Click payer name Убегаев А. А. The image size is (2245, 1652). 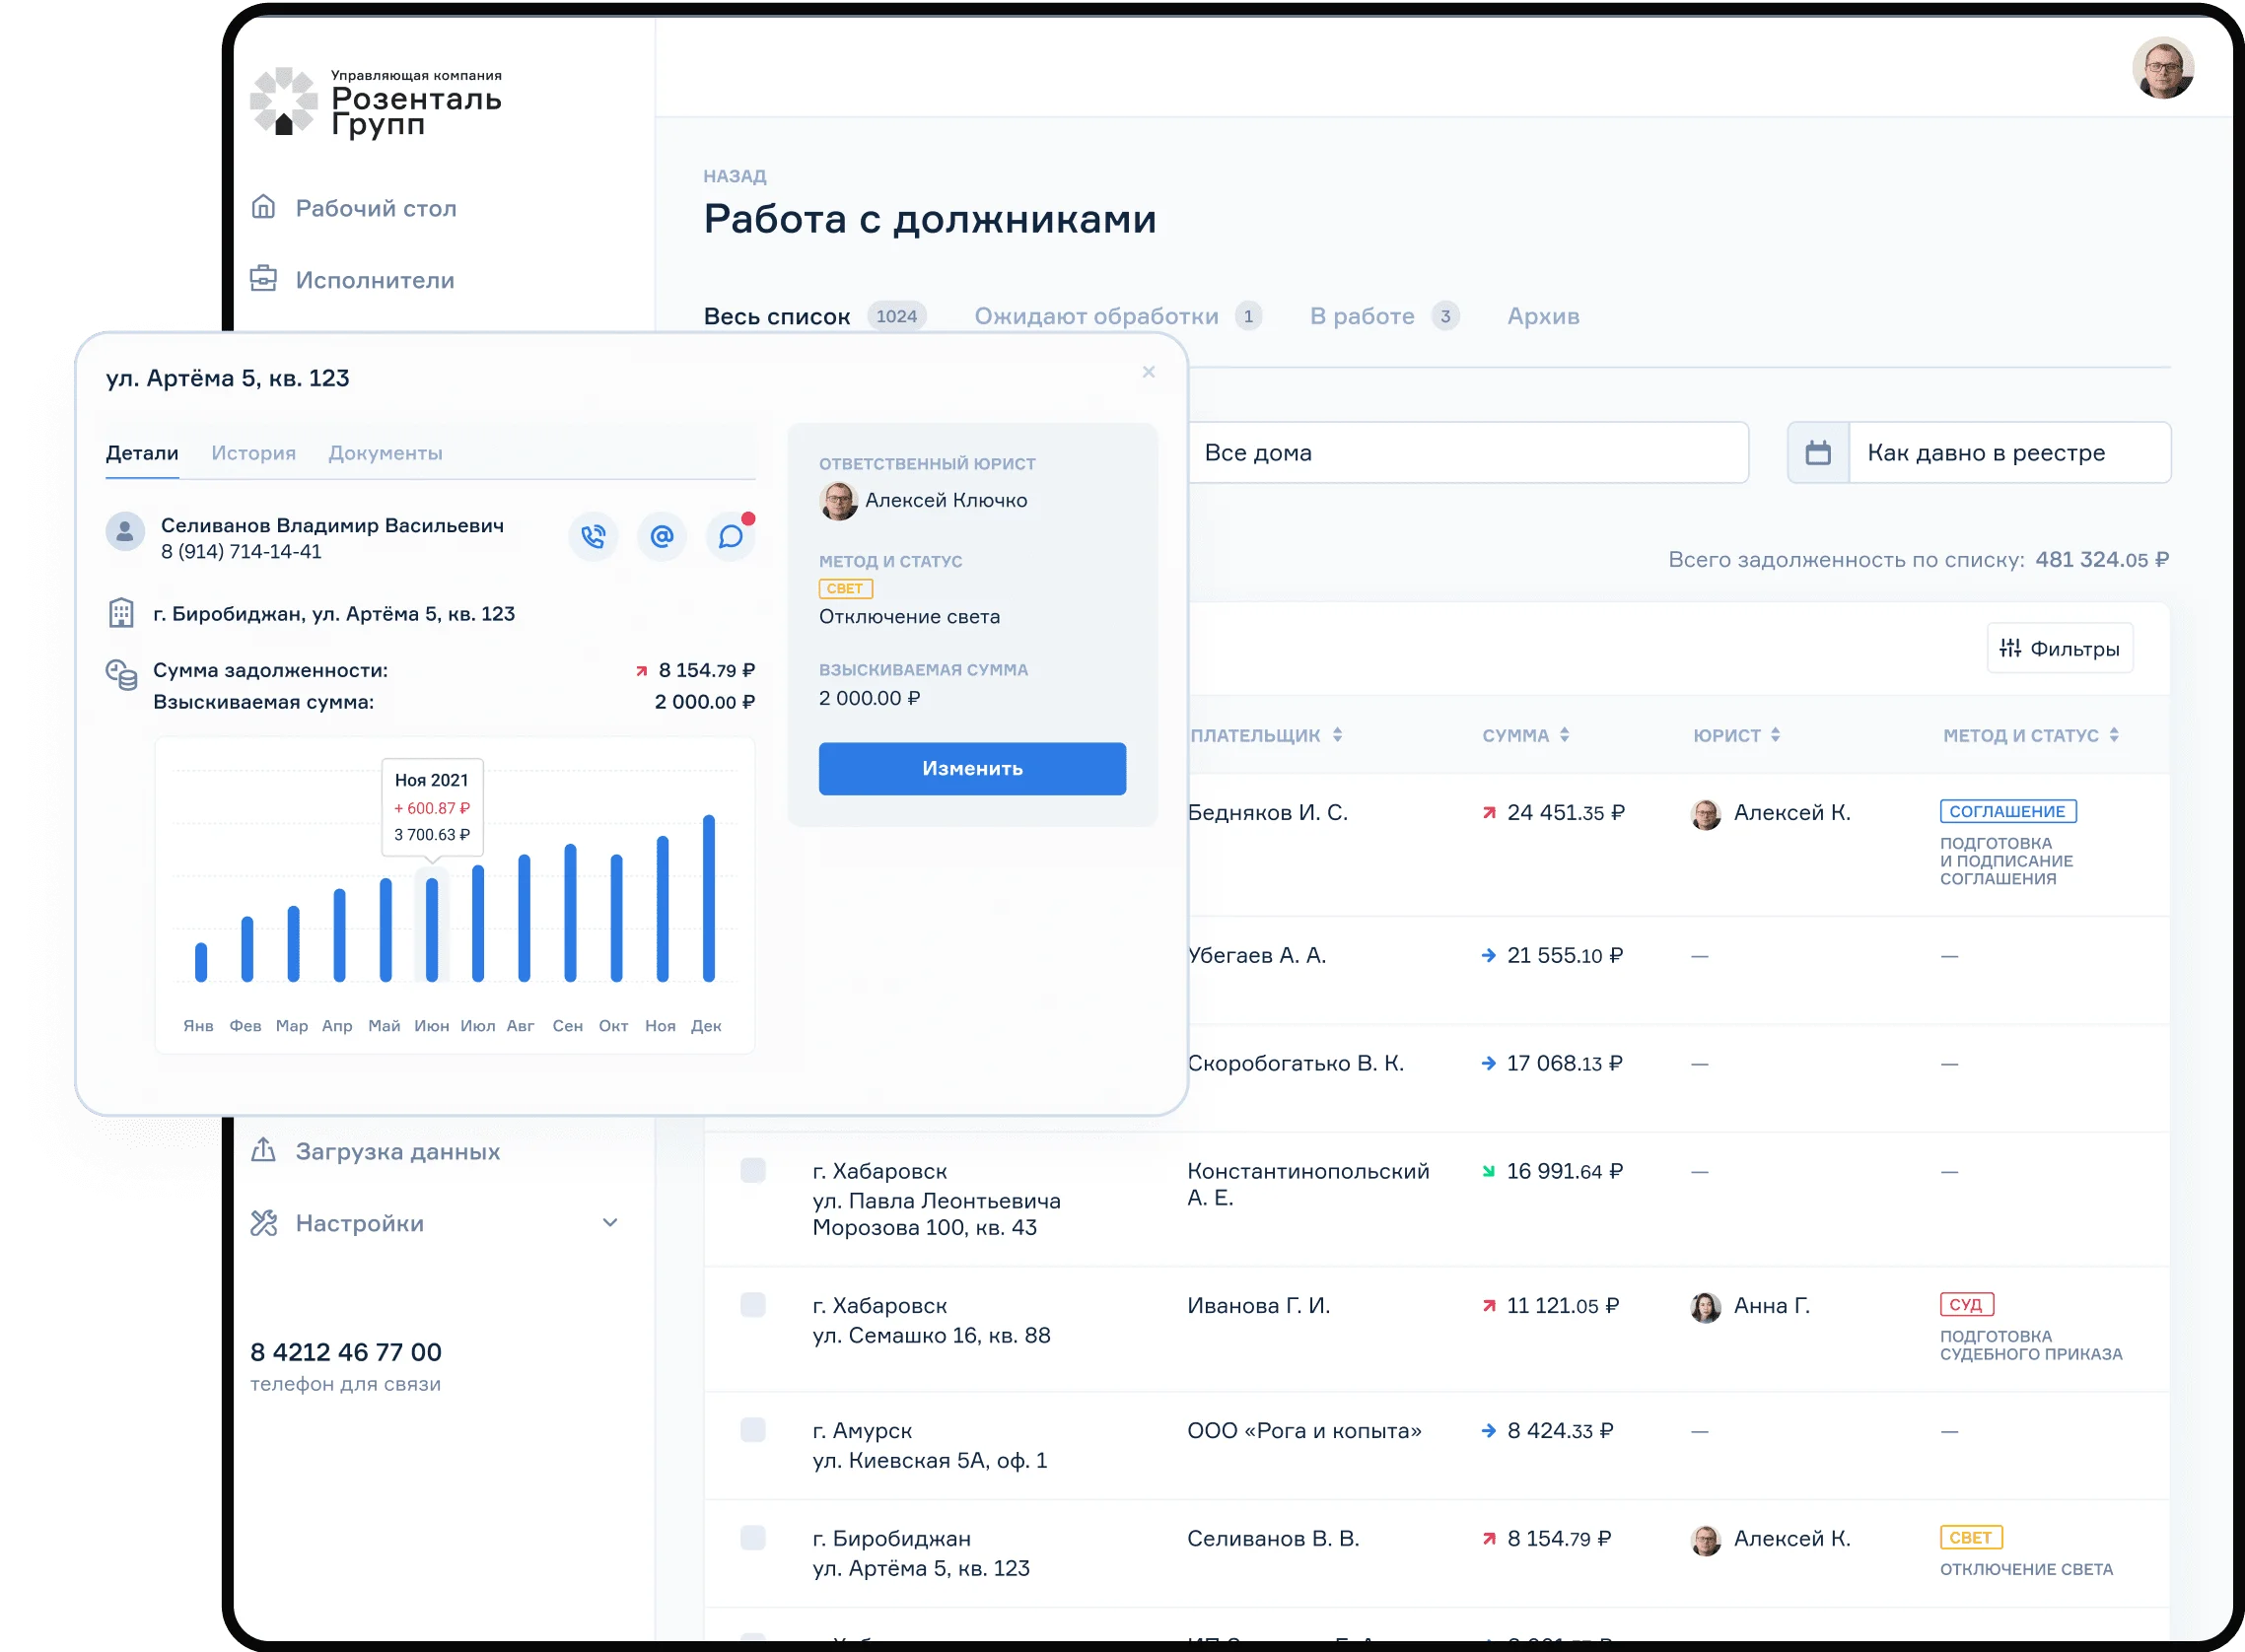coord(1256,956)
